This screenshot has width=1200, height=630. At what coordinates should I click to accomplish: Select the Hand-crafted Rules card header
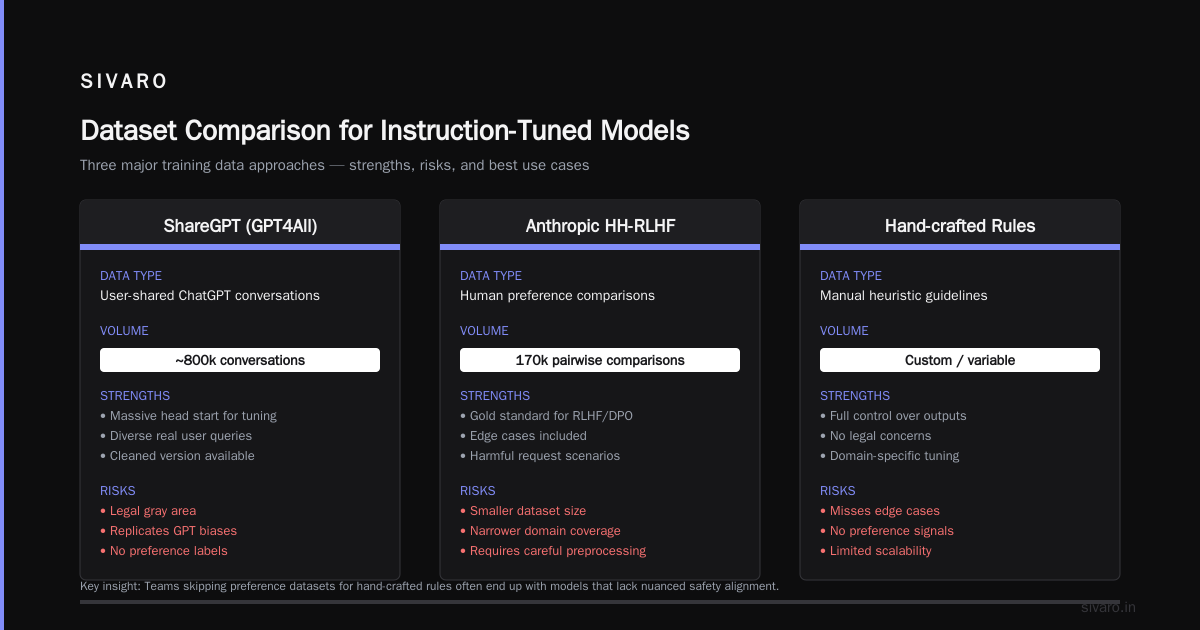point(960,225)
